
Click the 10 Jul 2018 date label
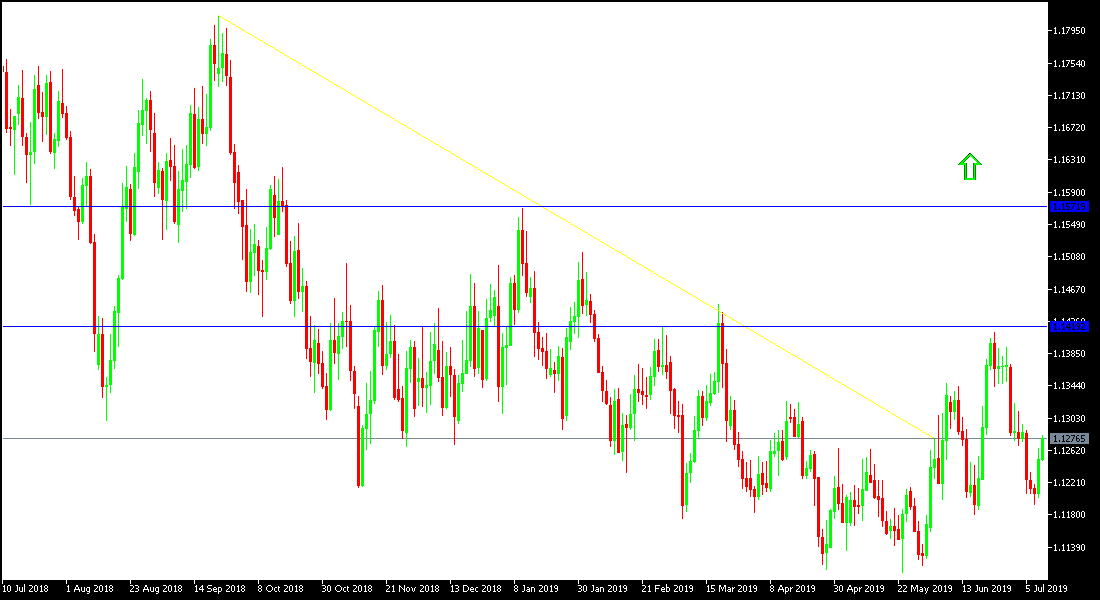click(x=26, y=588)
